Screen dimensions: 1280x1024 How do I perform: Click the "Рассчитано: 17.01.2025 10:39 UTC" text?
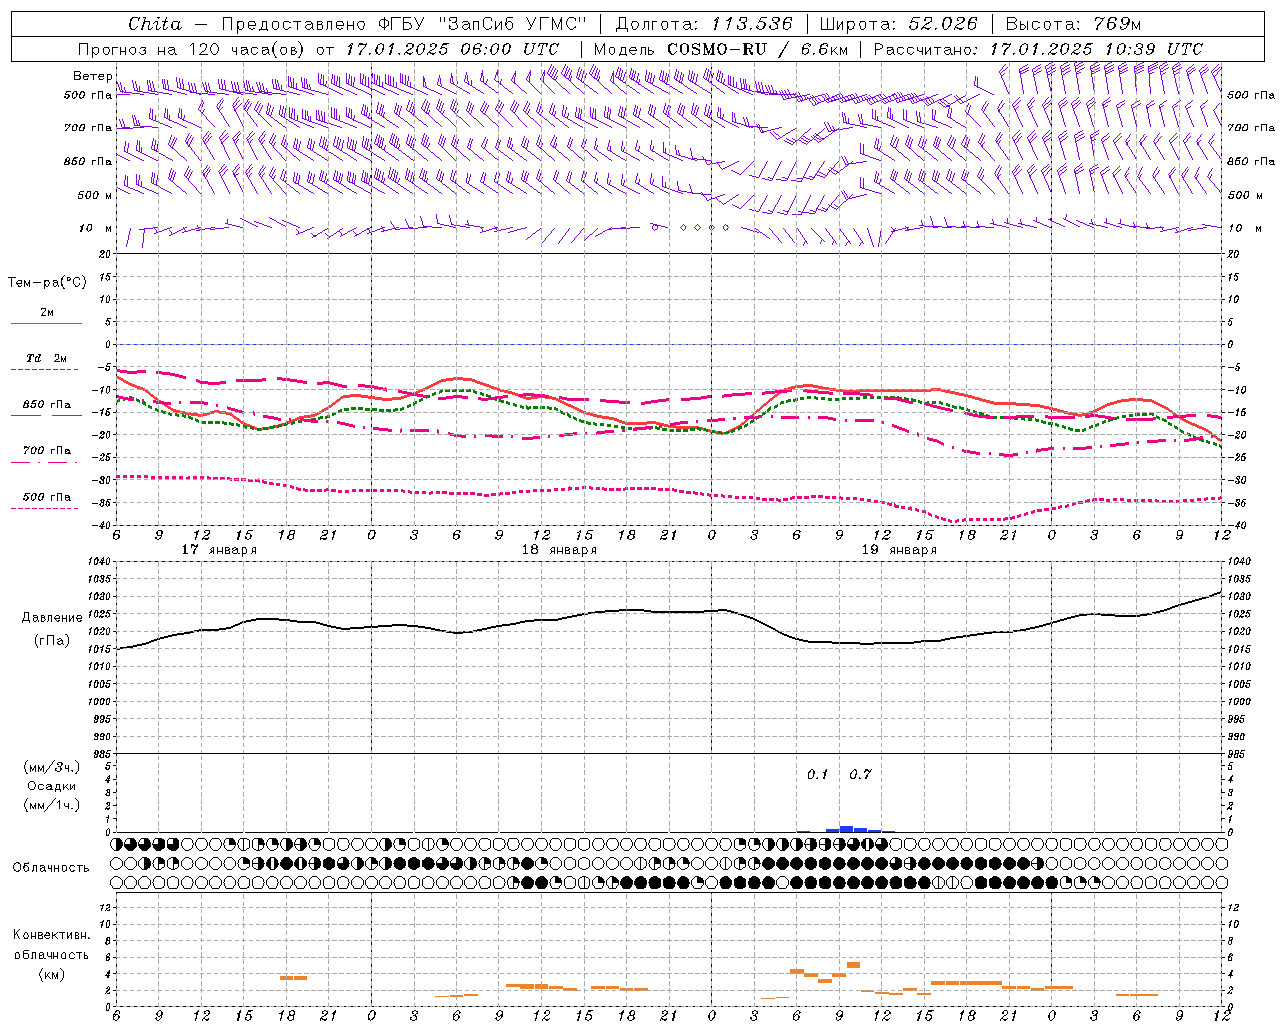click(x=1038, y=49)
